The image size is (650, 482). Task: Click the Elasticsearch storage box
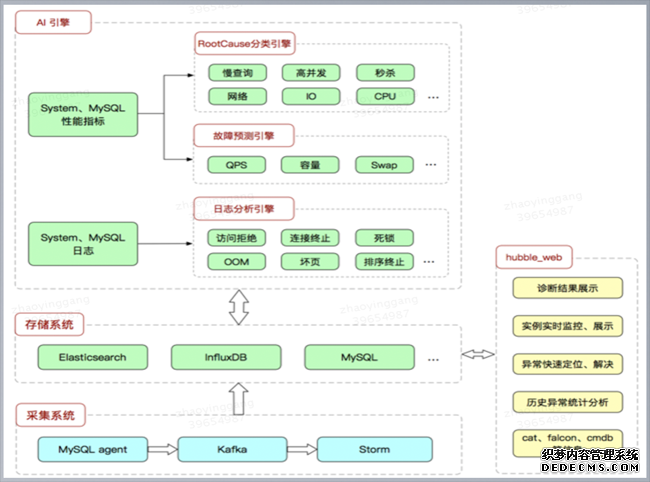click(87, 357)
